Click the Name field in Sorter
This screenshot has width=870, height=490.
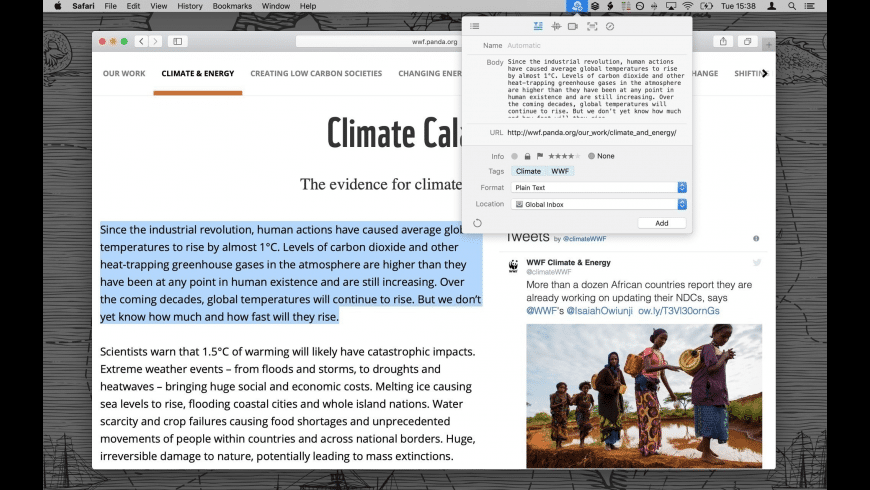(596, 46)
